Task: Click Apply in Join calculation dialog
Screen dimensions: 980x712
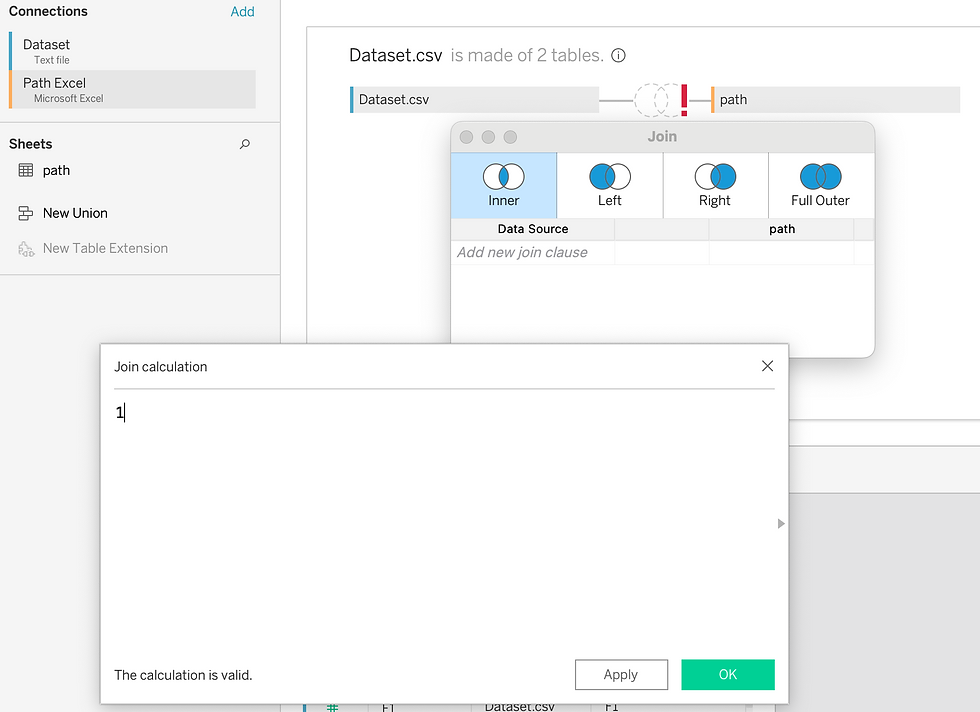Action: point(621,674)
